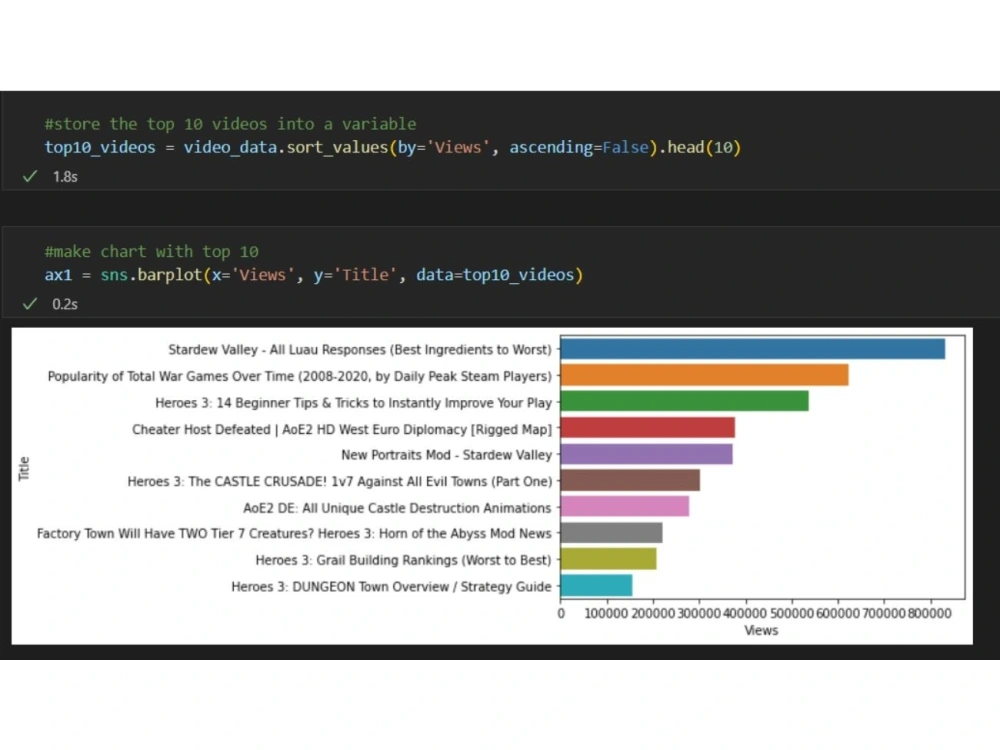Click the '400000' x-axis tick label

[744, 614]
